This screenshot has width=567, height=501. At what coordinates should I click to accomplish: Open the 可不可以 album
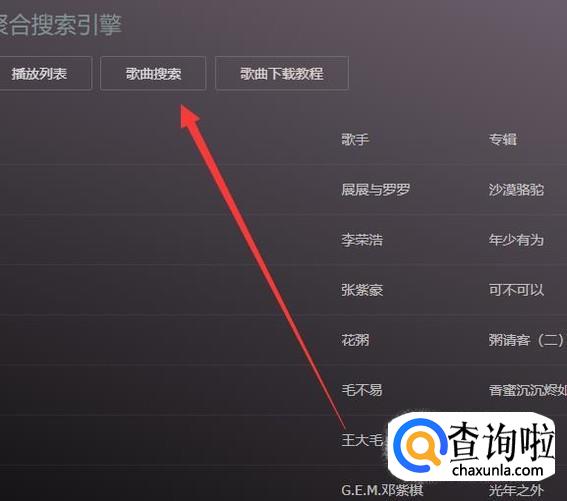[516, 290]
